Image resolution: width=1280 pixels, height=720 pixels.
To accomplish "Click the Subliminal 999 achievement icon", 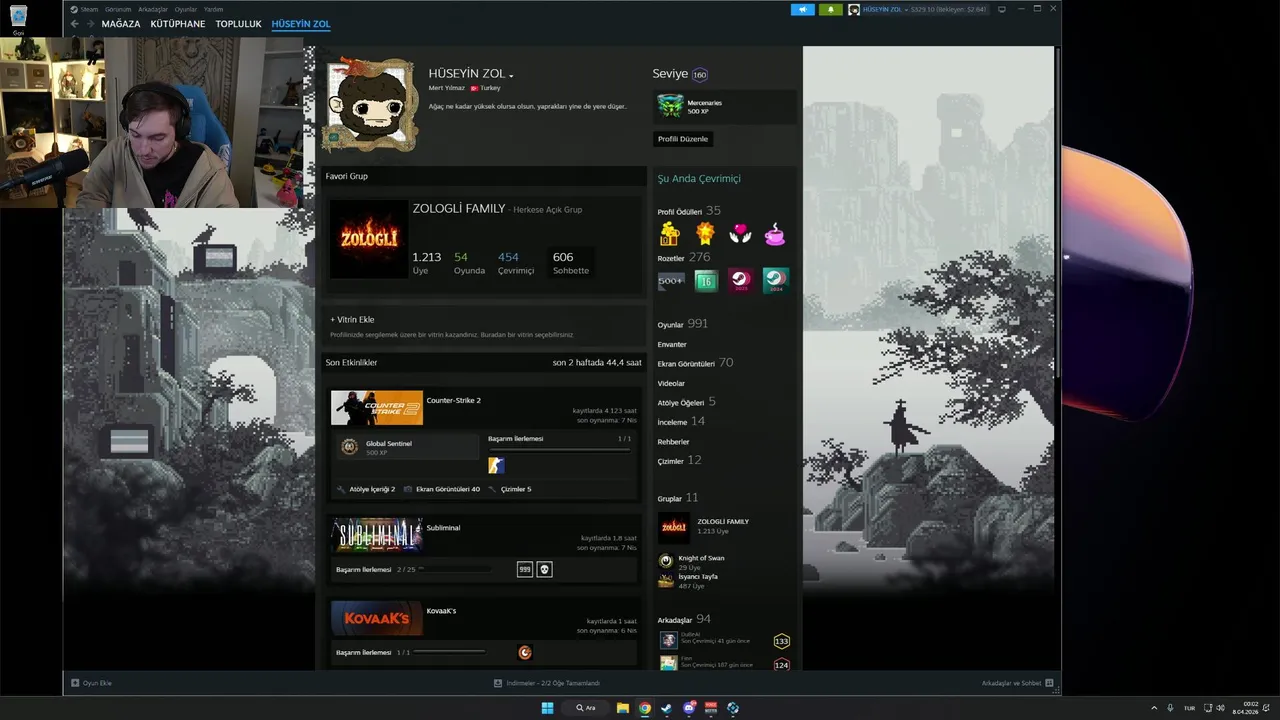I will click(x=525, y=569).
